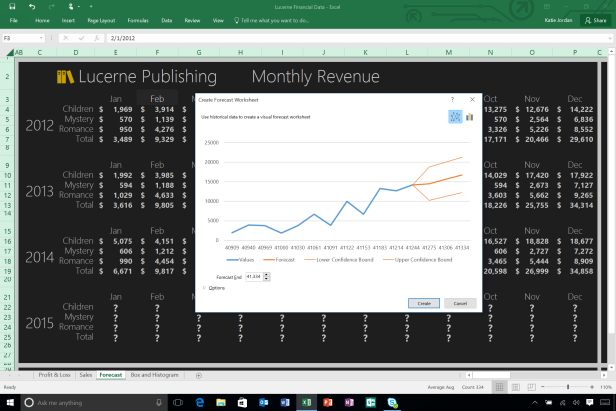Click the Create button
Image resolution: width=616 pixels, height=411 pixels.
click(424, 303)
